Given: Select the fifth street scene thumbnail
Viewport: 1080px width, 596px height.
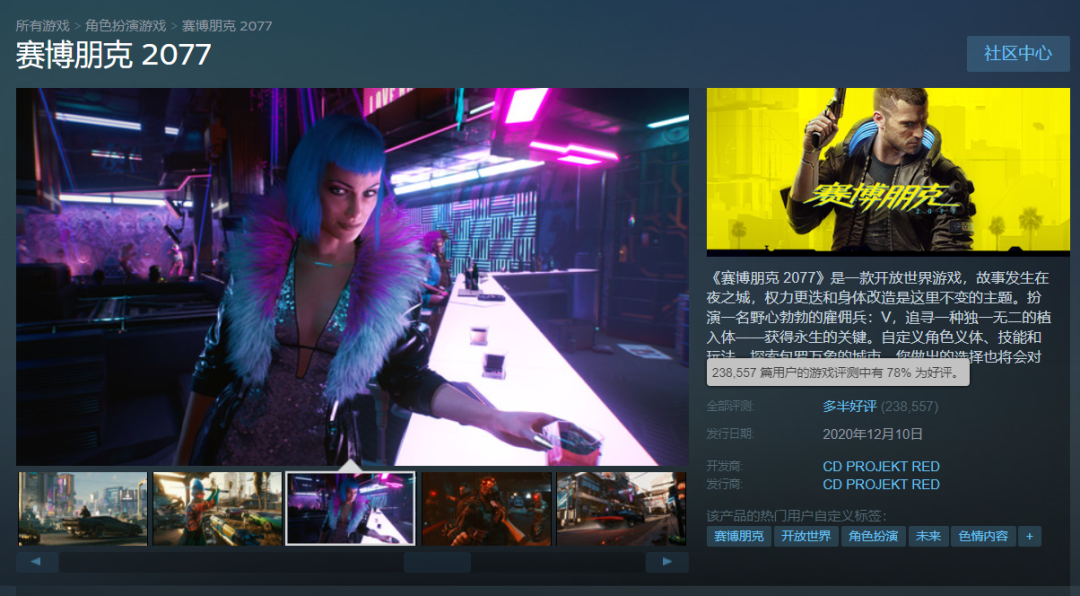Looking at the screenshot, I should [x=621, y=508].
